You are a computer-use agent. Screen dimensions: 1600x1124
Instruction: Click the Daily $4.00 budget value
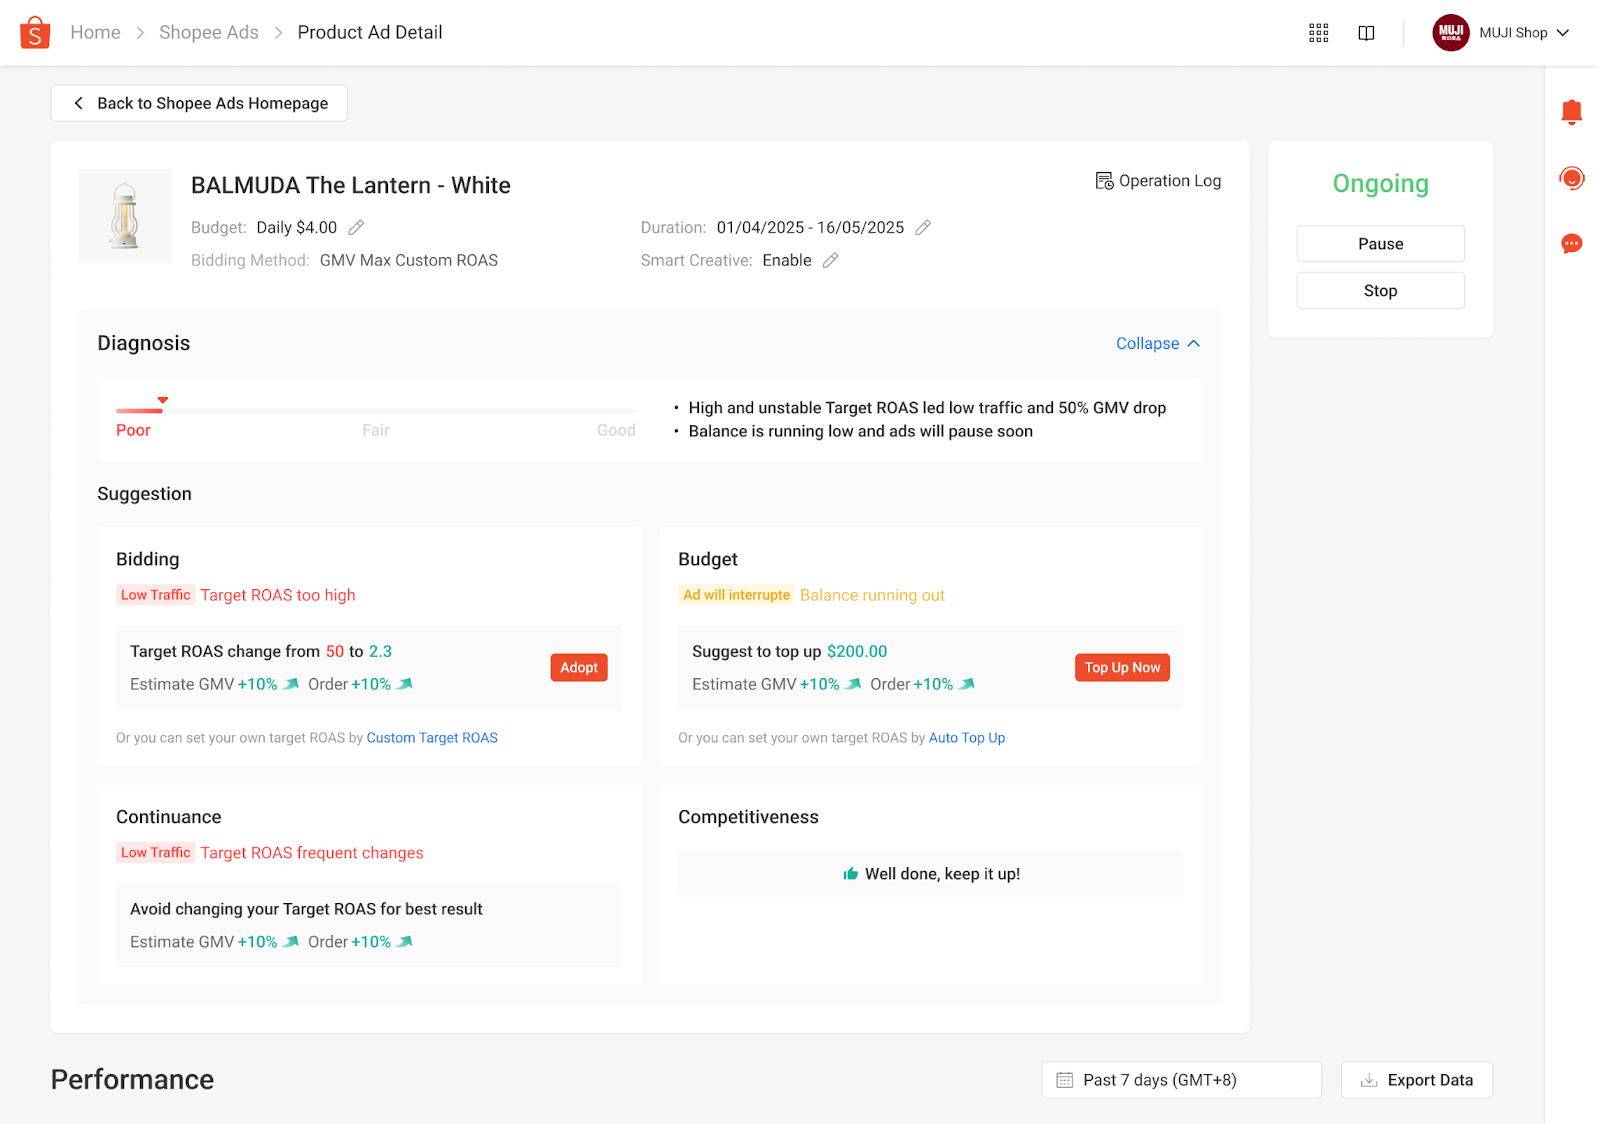click(x=297, y=227)
